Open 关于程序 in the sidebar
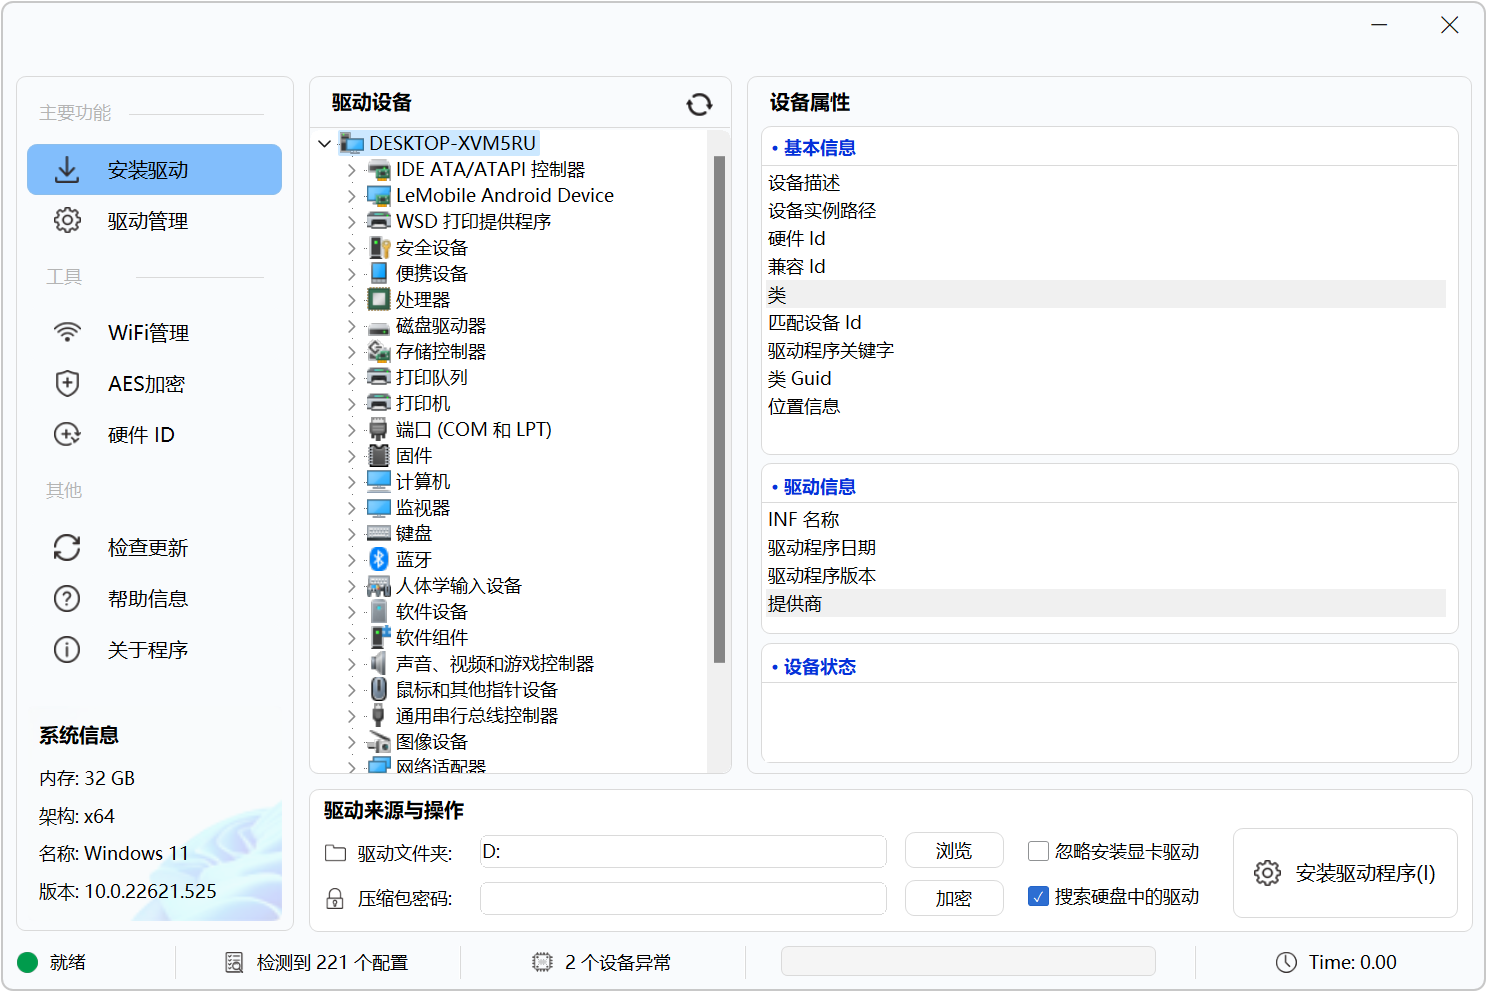The image size is (1487, 992). point(154,650)
